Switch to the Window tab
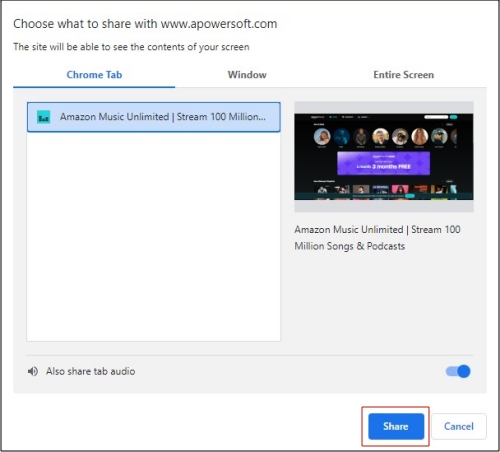 tap(247, 75)
